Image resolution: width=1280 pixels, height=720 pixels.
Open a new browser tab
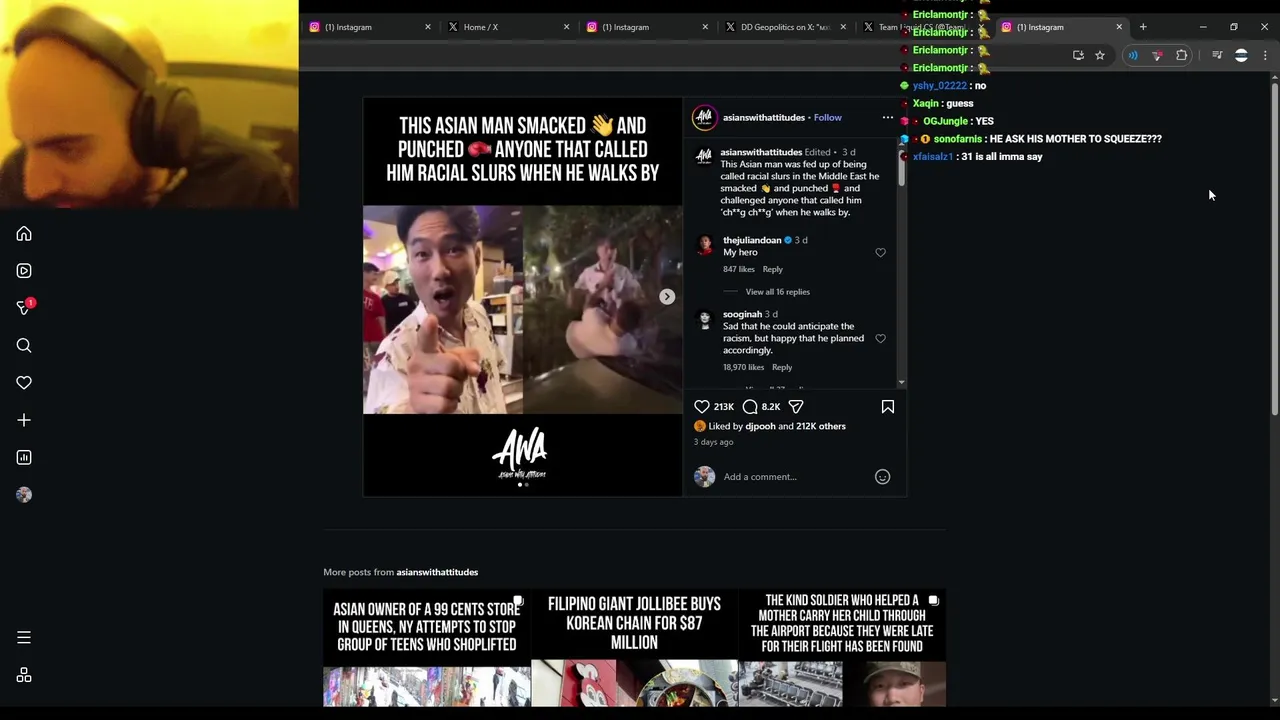pyautogui.click(x=1143, y=27)
